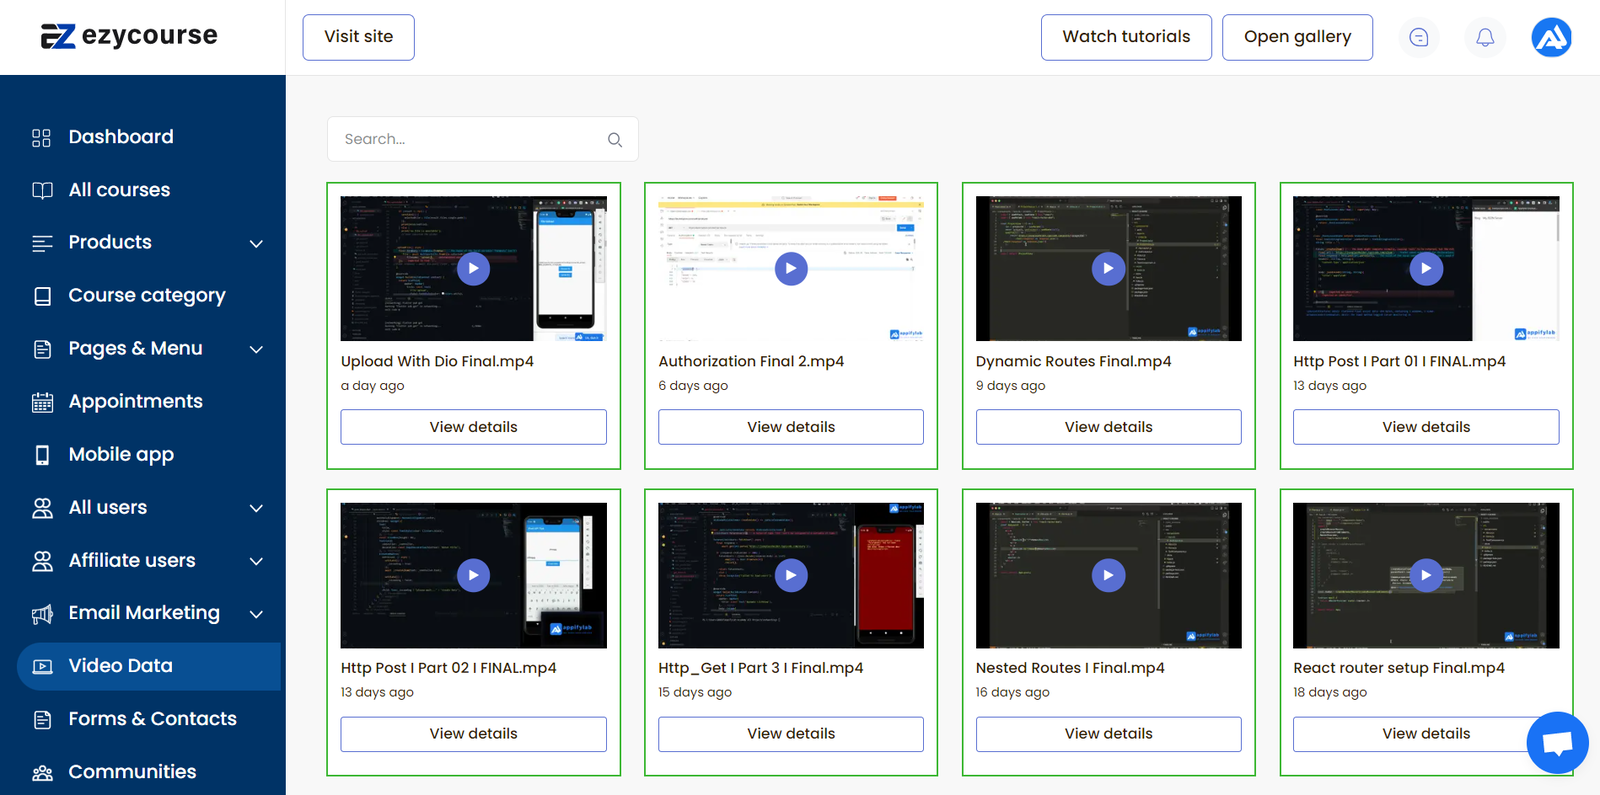The height and width of the screenshot is (795, 1600).
Task: Click the Watch tutorials button
Action: tap(1126, 37)
